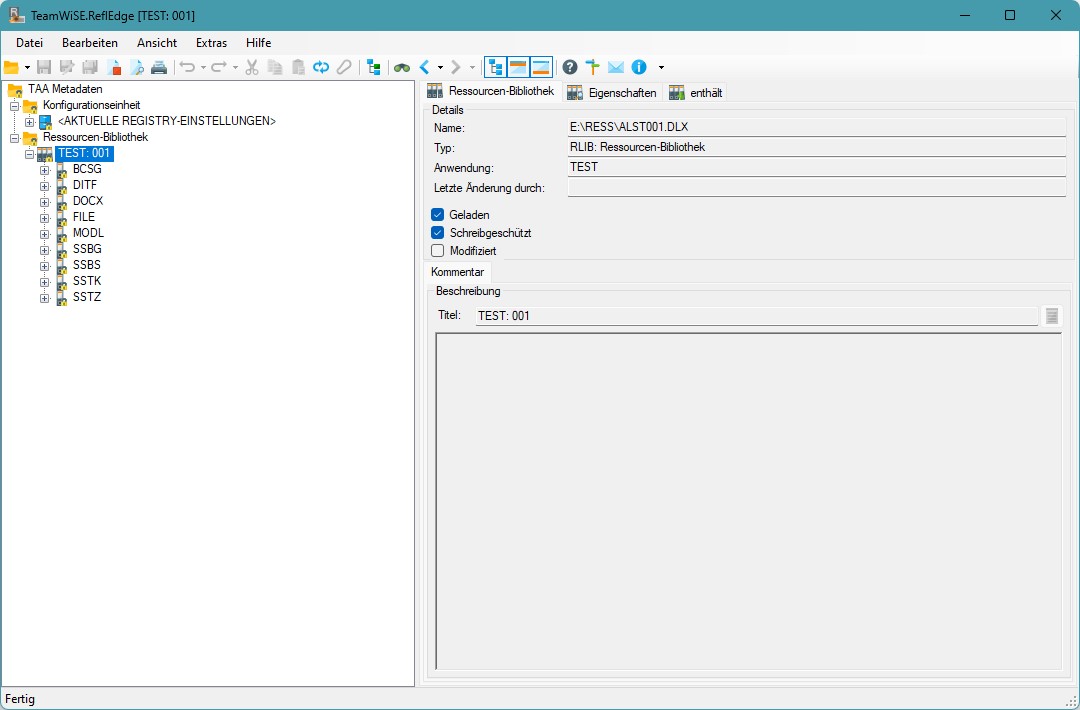Open the Extras menu

point(211,43)
